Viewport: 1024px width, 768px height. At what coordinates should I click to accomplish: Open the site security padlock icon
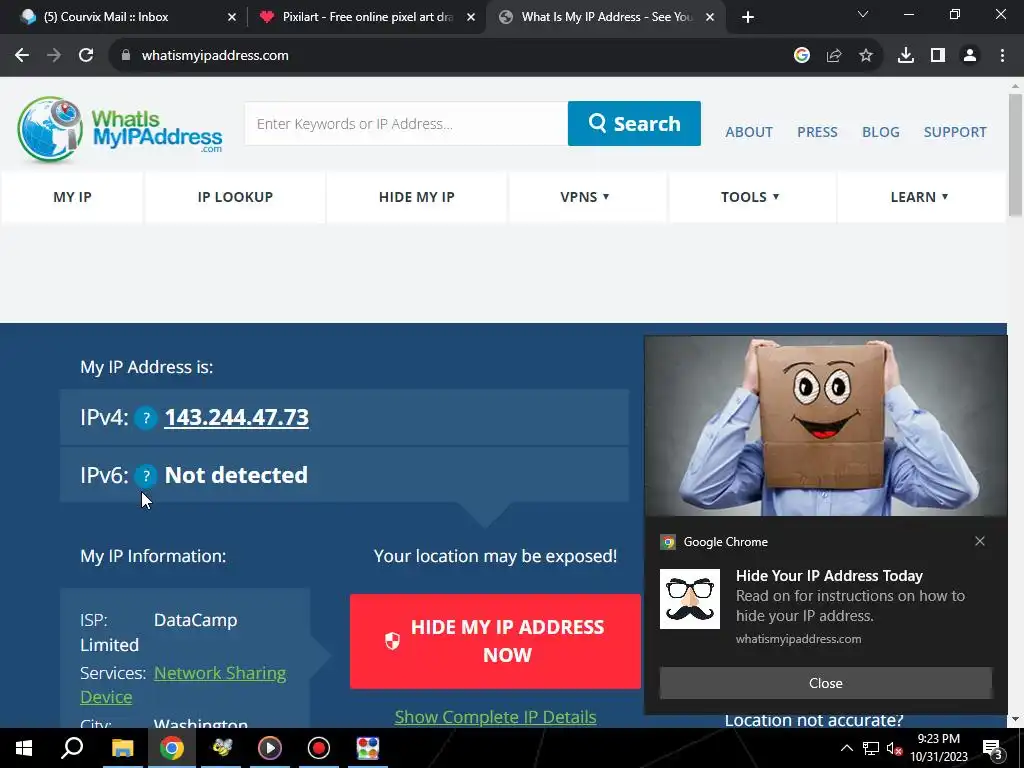[126, 56]
